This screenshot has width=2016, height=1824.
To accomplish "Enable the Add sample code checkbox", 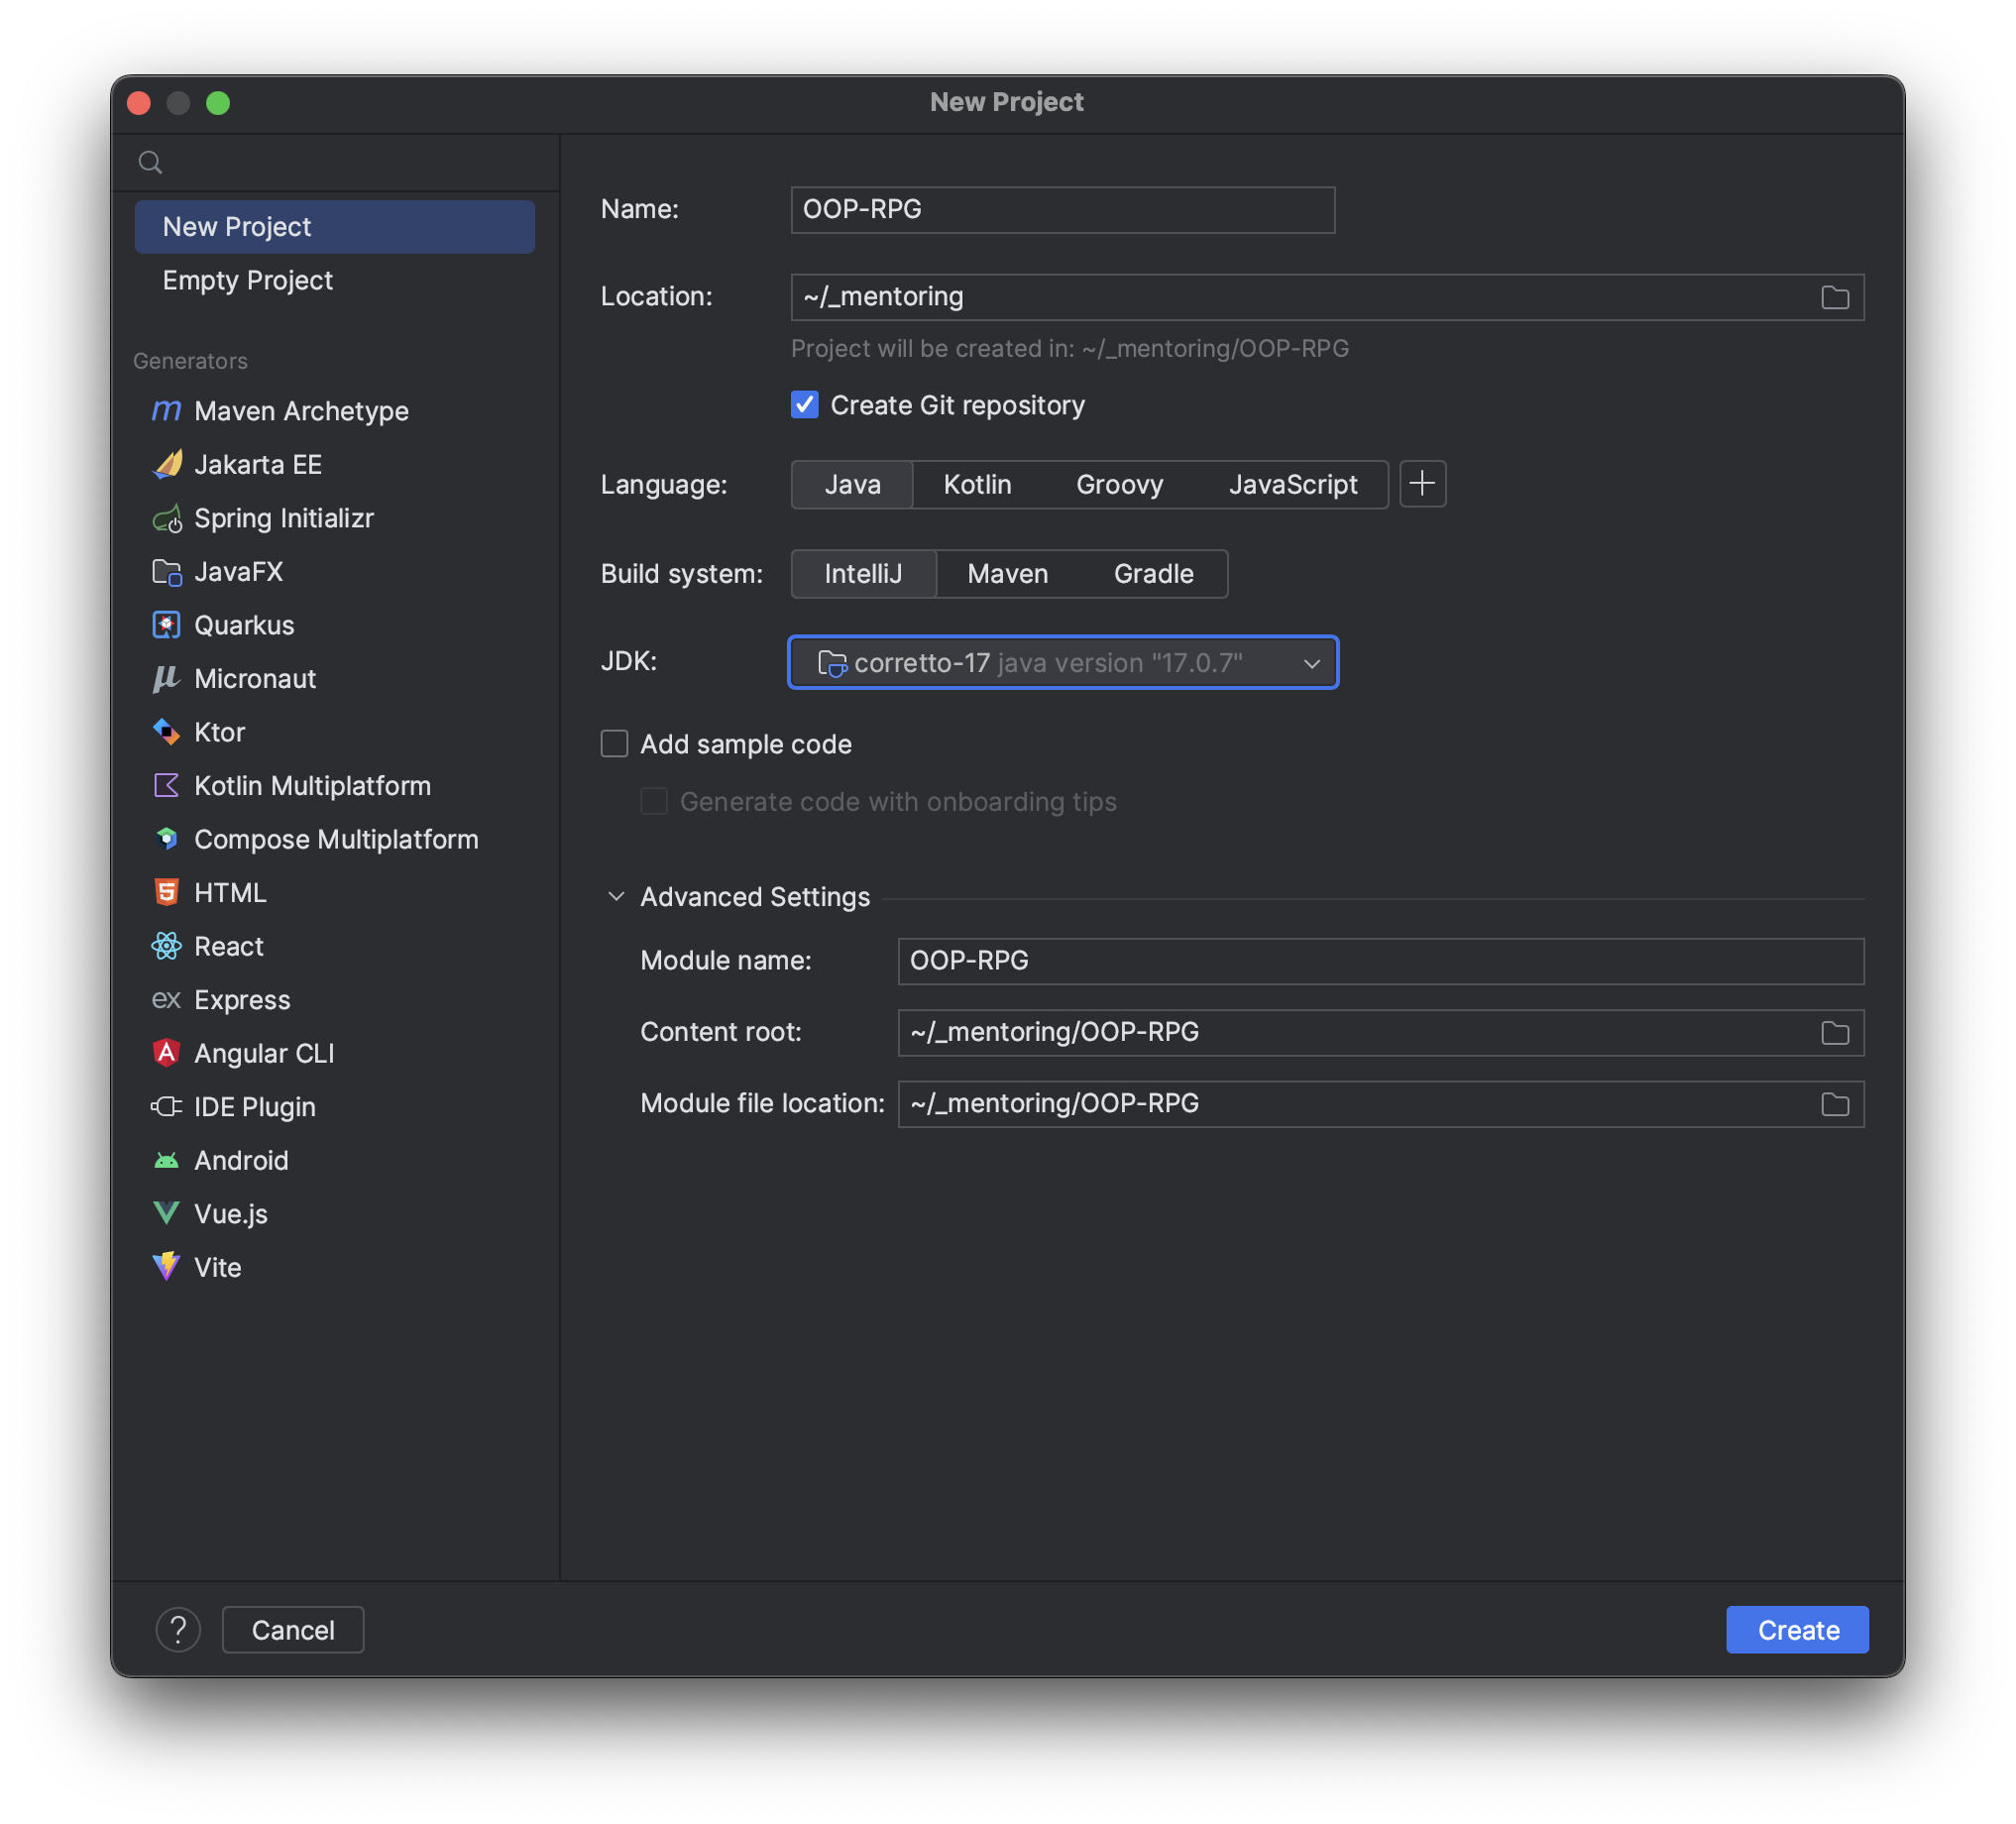I will (x=614, y=744).
